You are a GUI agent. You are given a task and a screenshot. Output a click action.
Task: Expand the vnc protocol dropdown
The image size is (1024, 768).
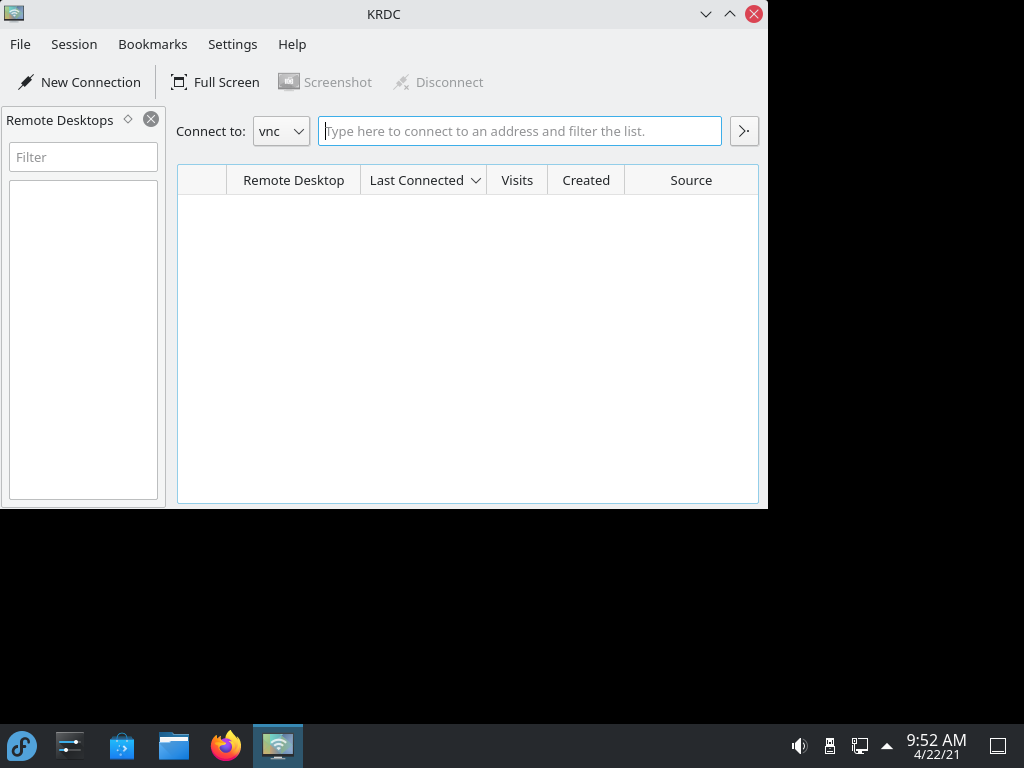281,131
